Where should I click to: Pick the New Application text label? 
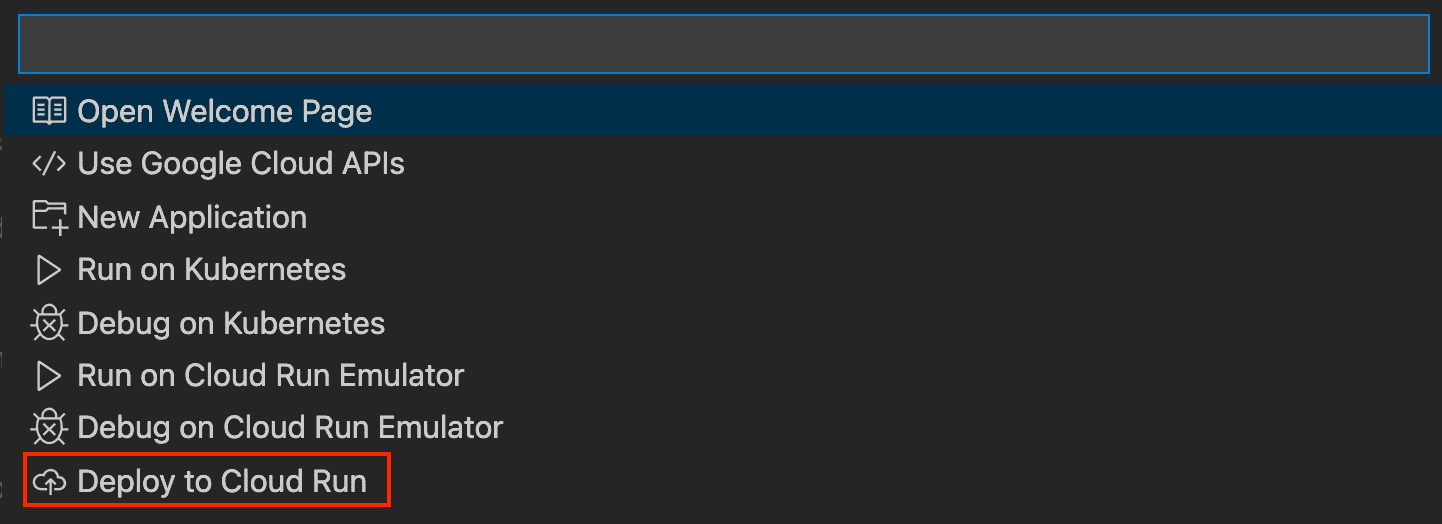[192, 217]
